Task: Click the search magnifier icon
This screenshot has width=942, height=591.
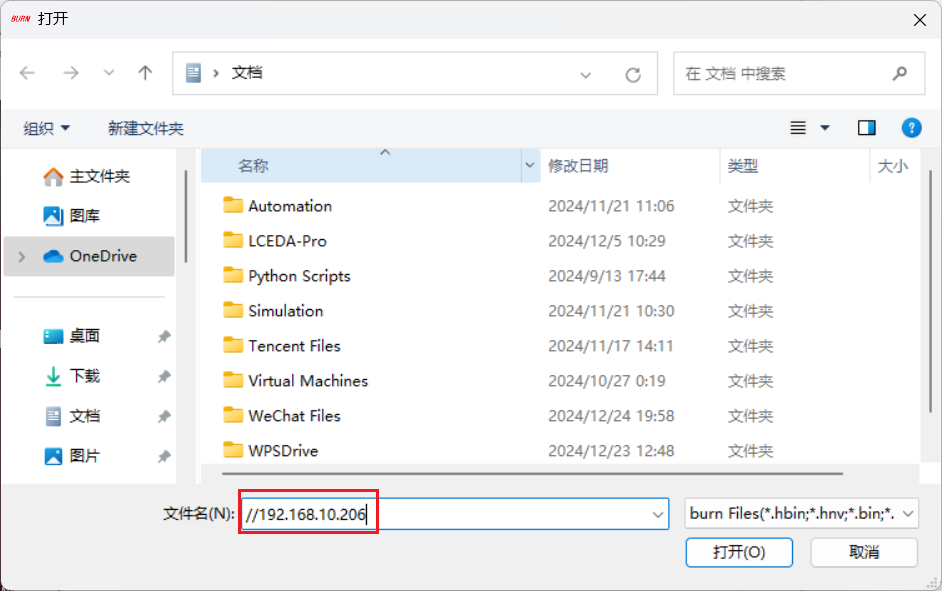Action: pos(899,73)
